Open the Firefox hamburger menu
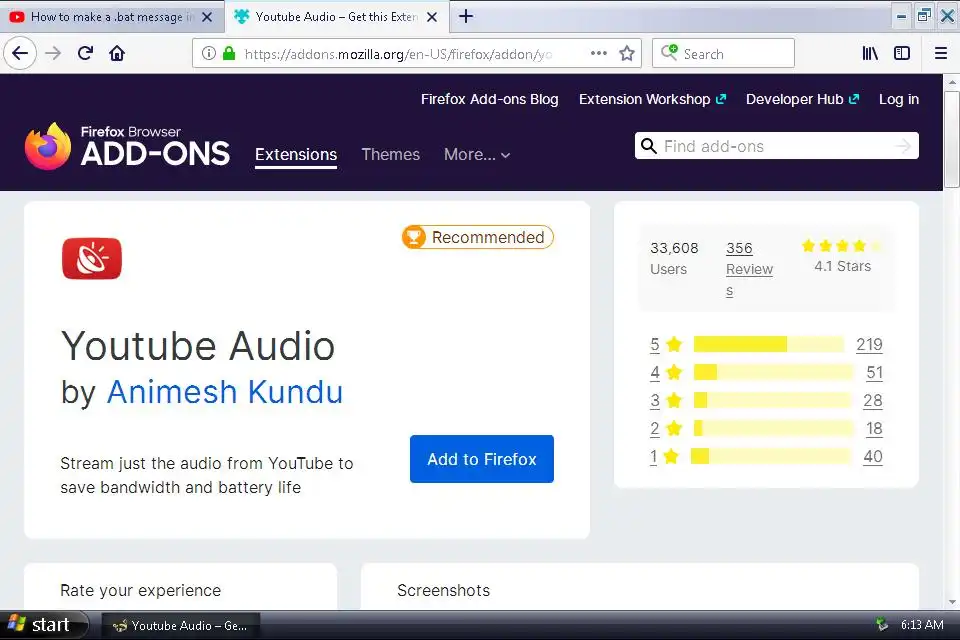 click(x=941, y=53)
